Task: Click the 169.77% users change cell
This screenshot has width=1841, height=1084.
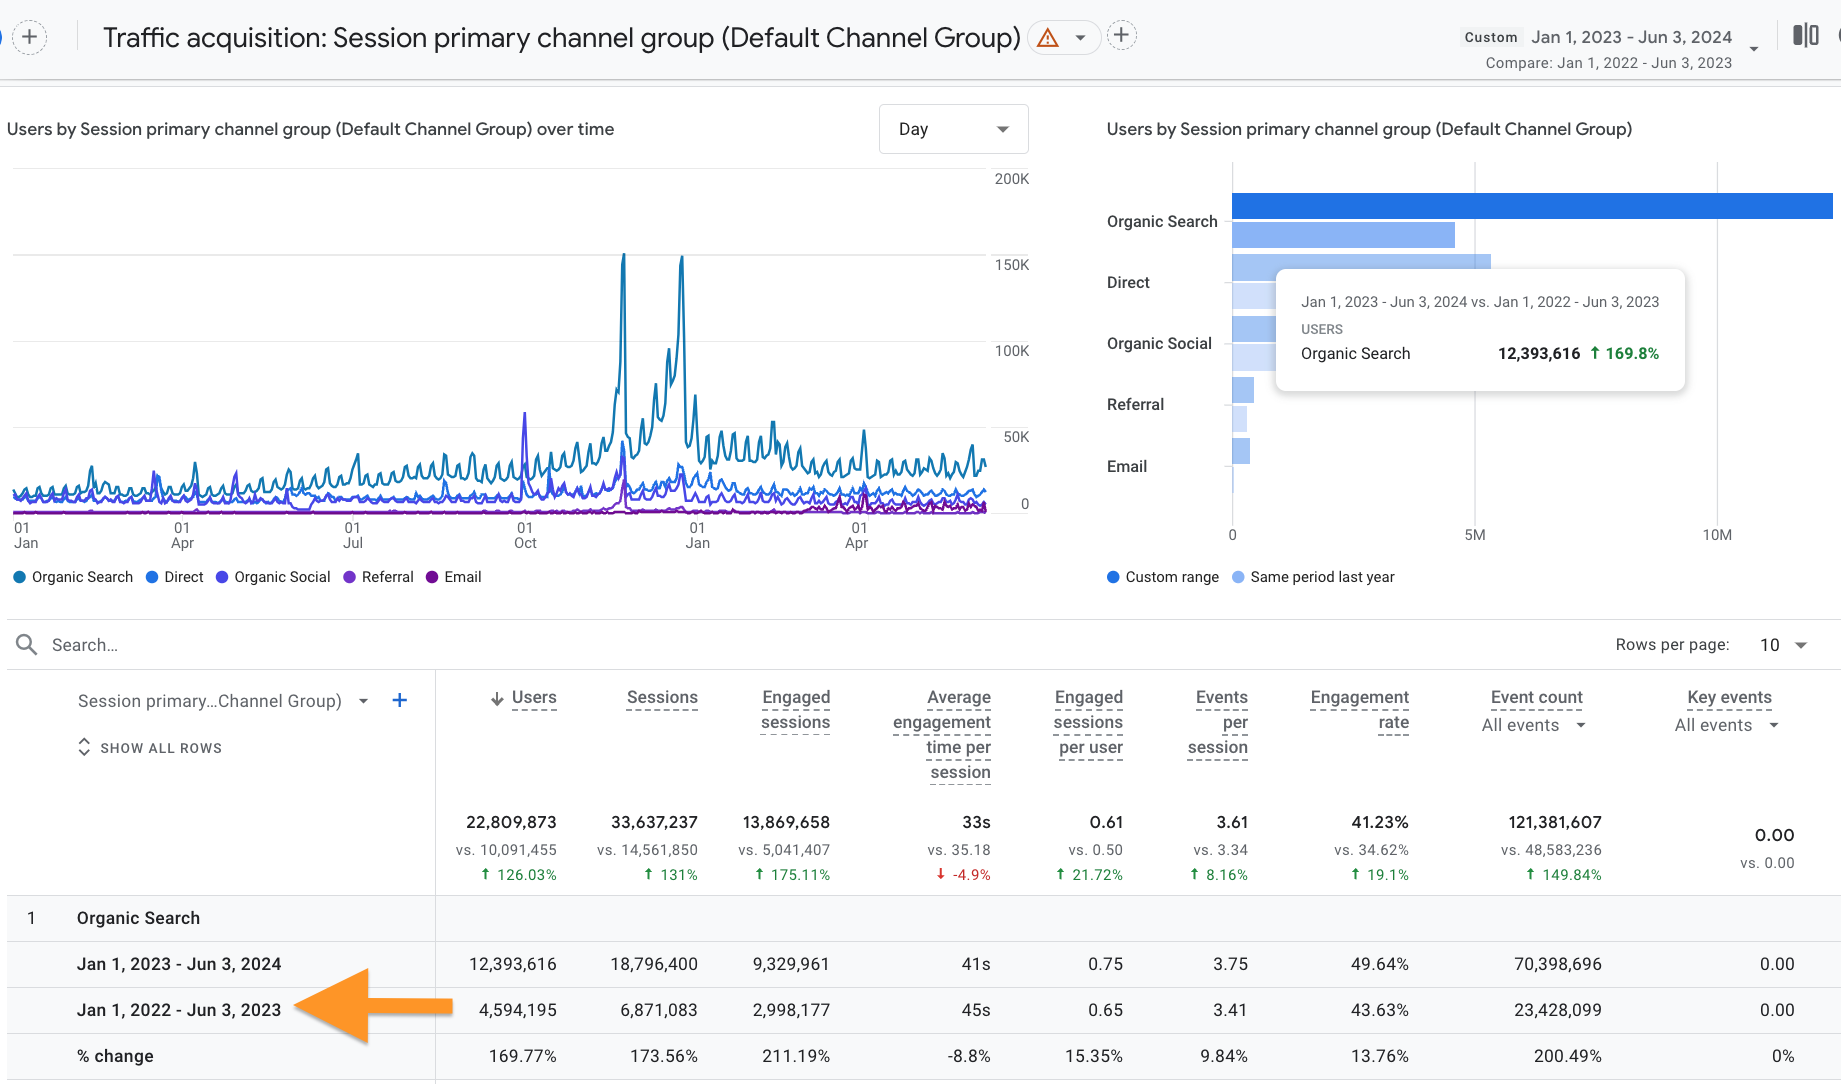Action: click(x=523, y=1056)
